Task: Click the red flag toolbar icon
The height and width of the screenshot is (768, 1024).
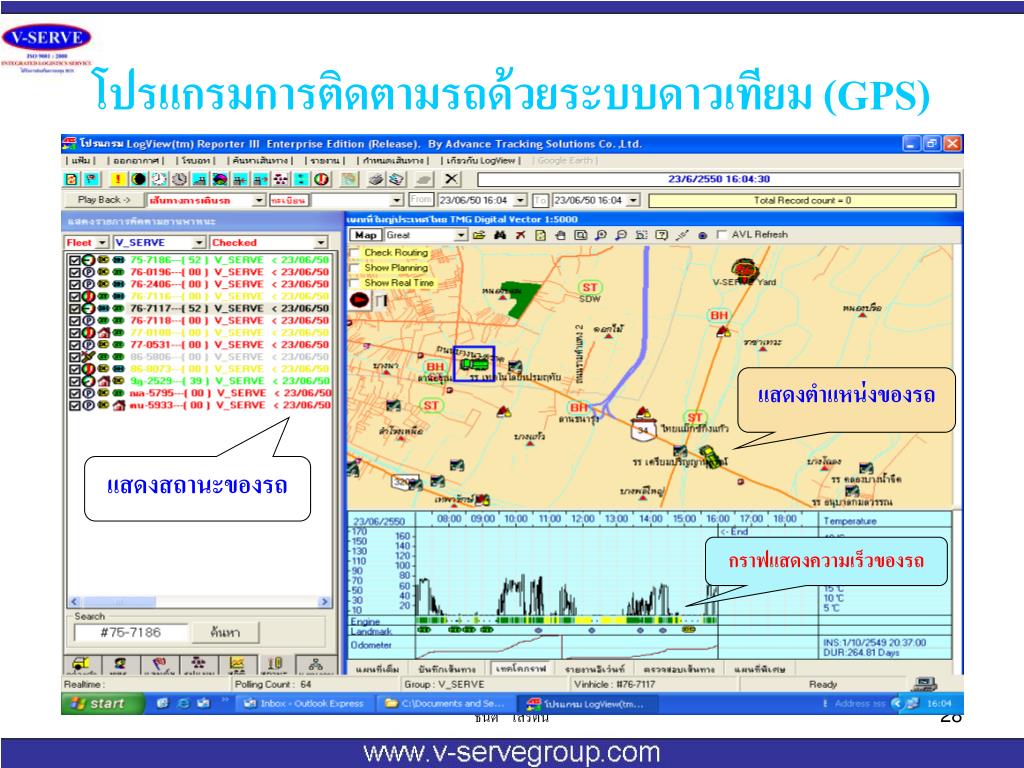Action: 92,179
